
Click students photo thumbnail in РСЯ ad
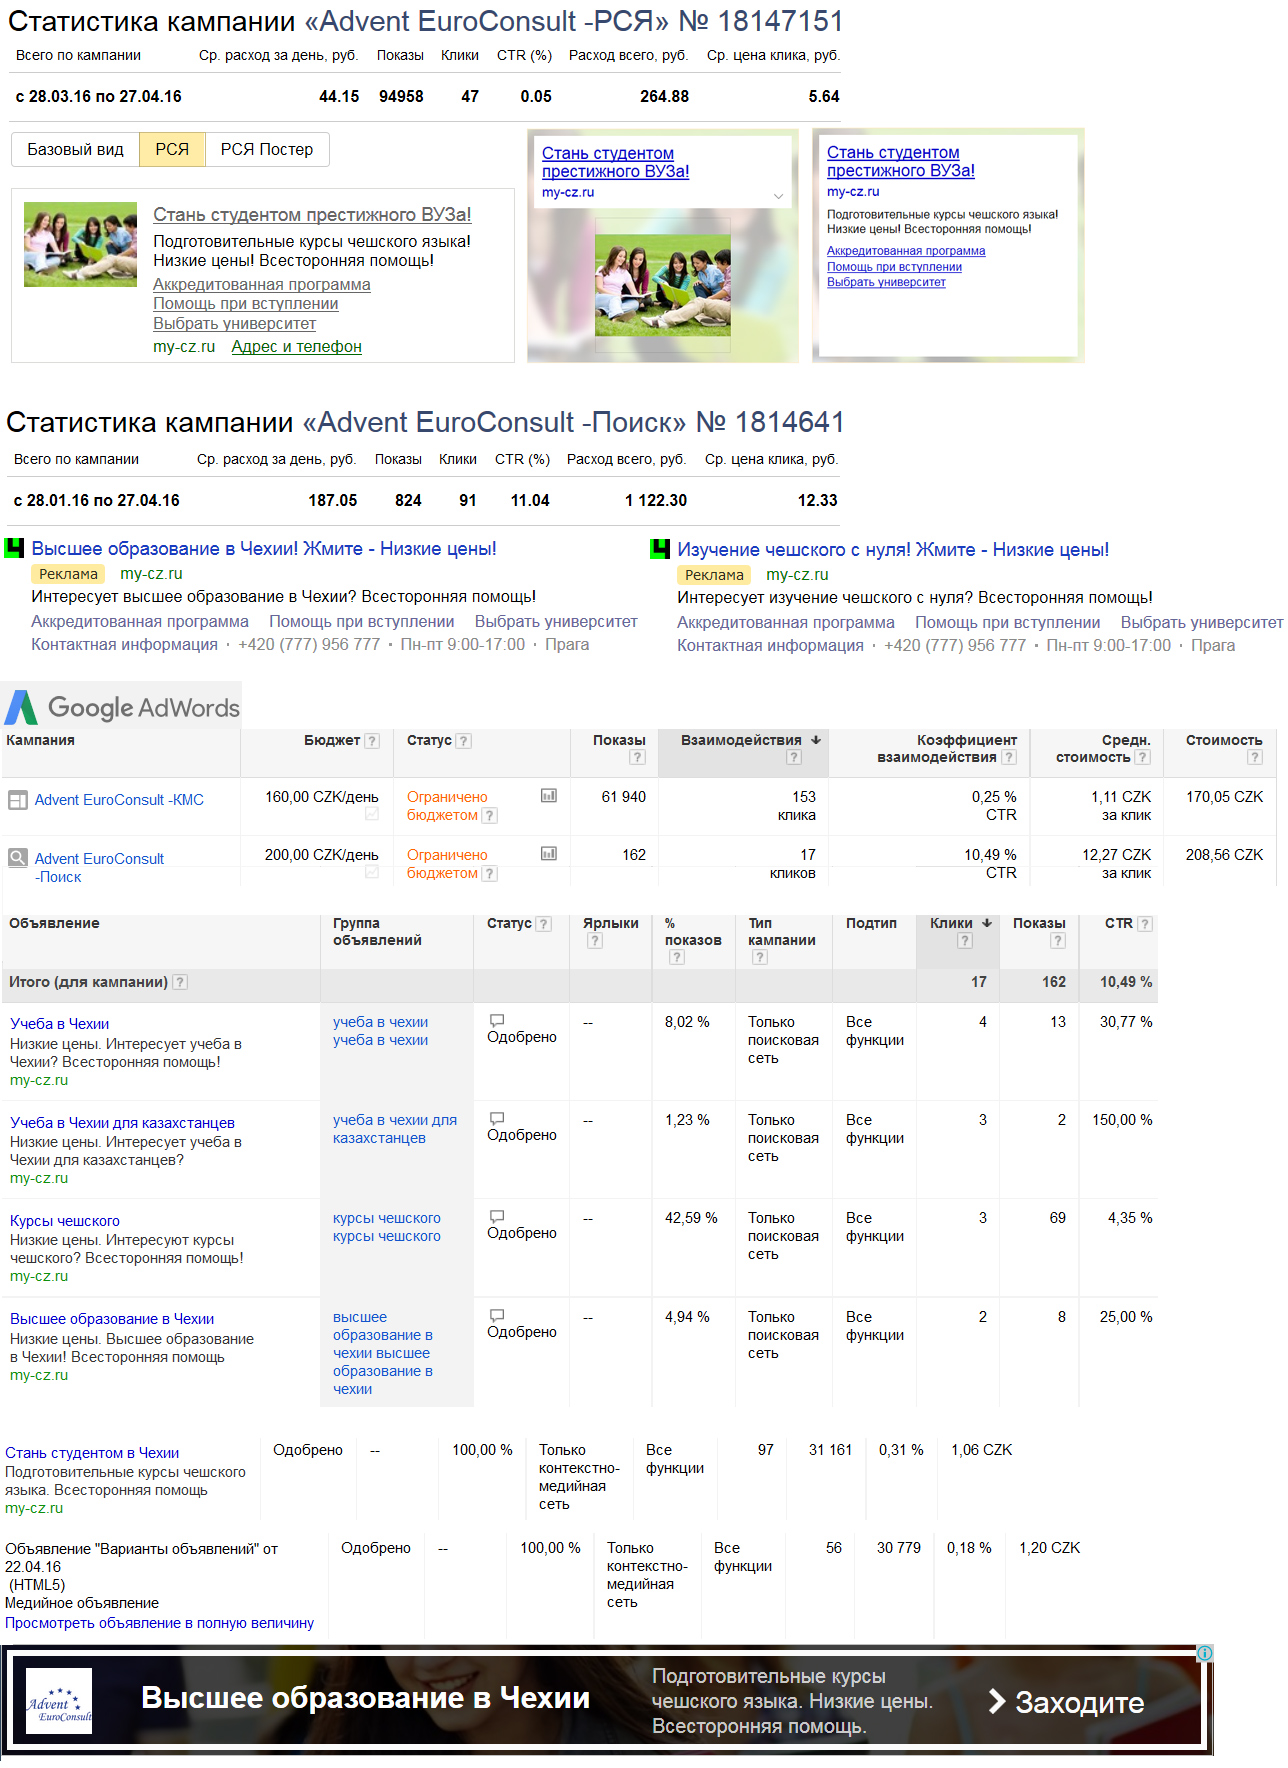pos(80,245)
